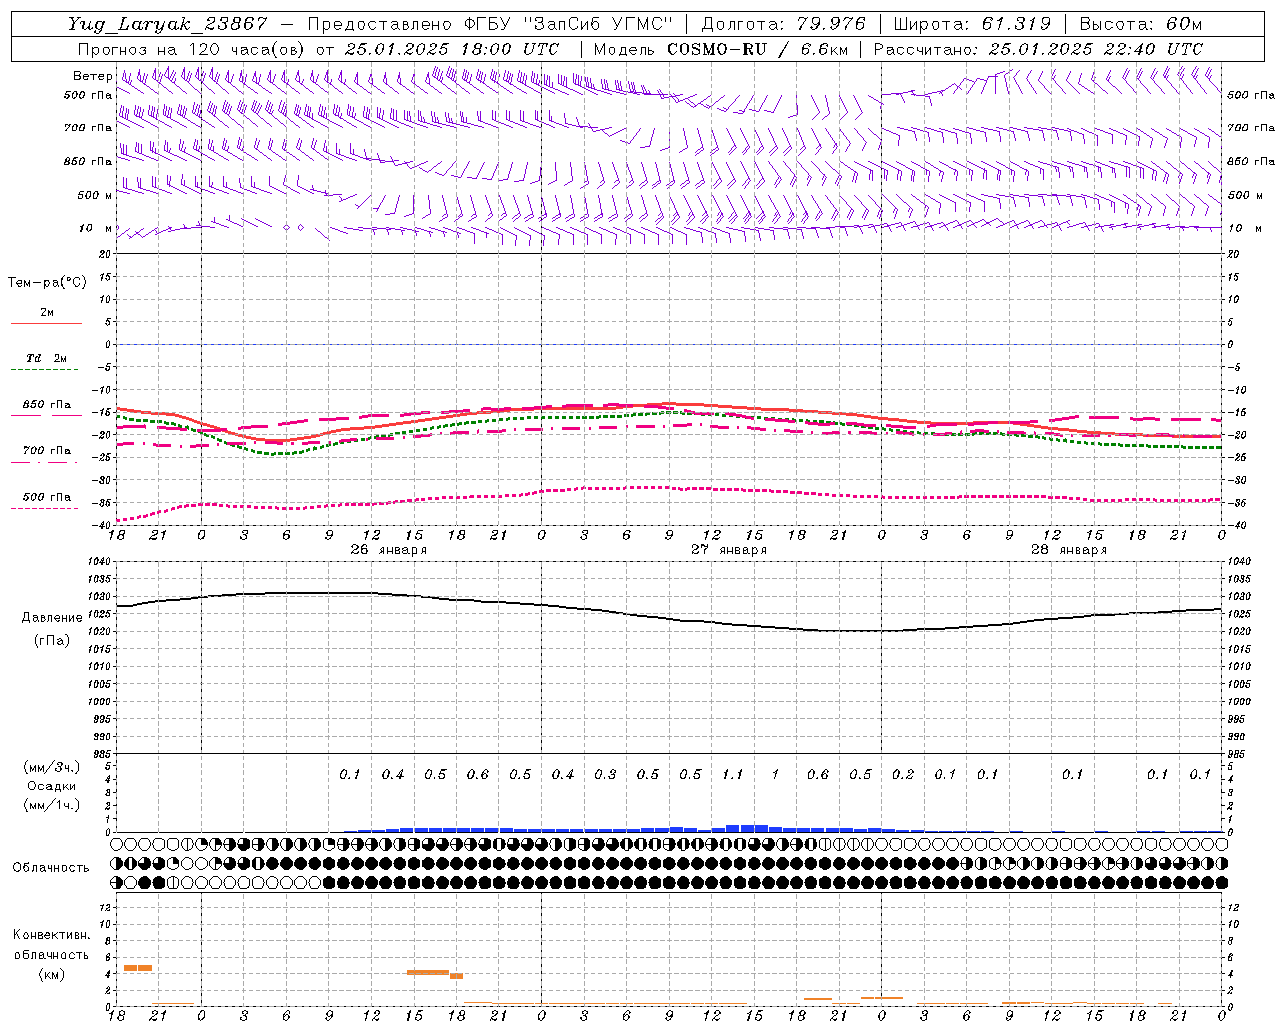Click the Осадки precipitation label
Viewport: 1280px width, 1024px height.
tap(51, 786)
